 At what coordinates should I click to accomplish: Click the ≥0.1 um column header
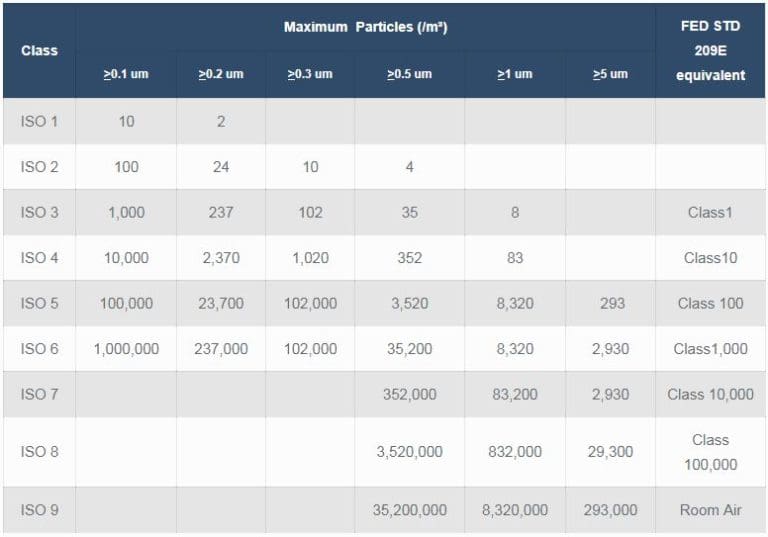126,75
